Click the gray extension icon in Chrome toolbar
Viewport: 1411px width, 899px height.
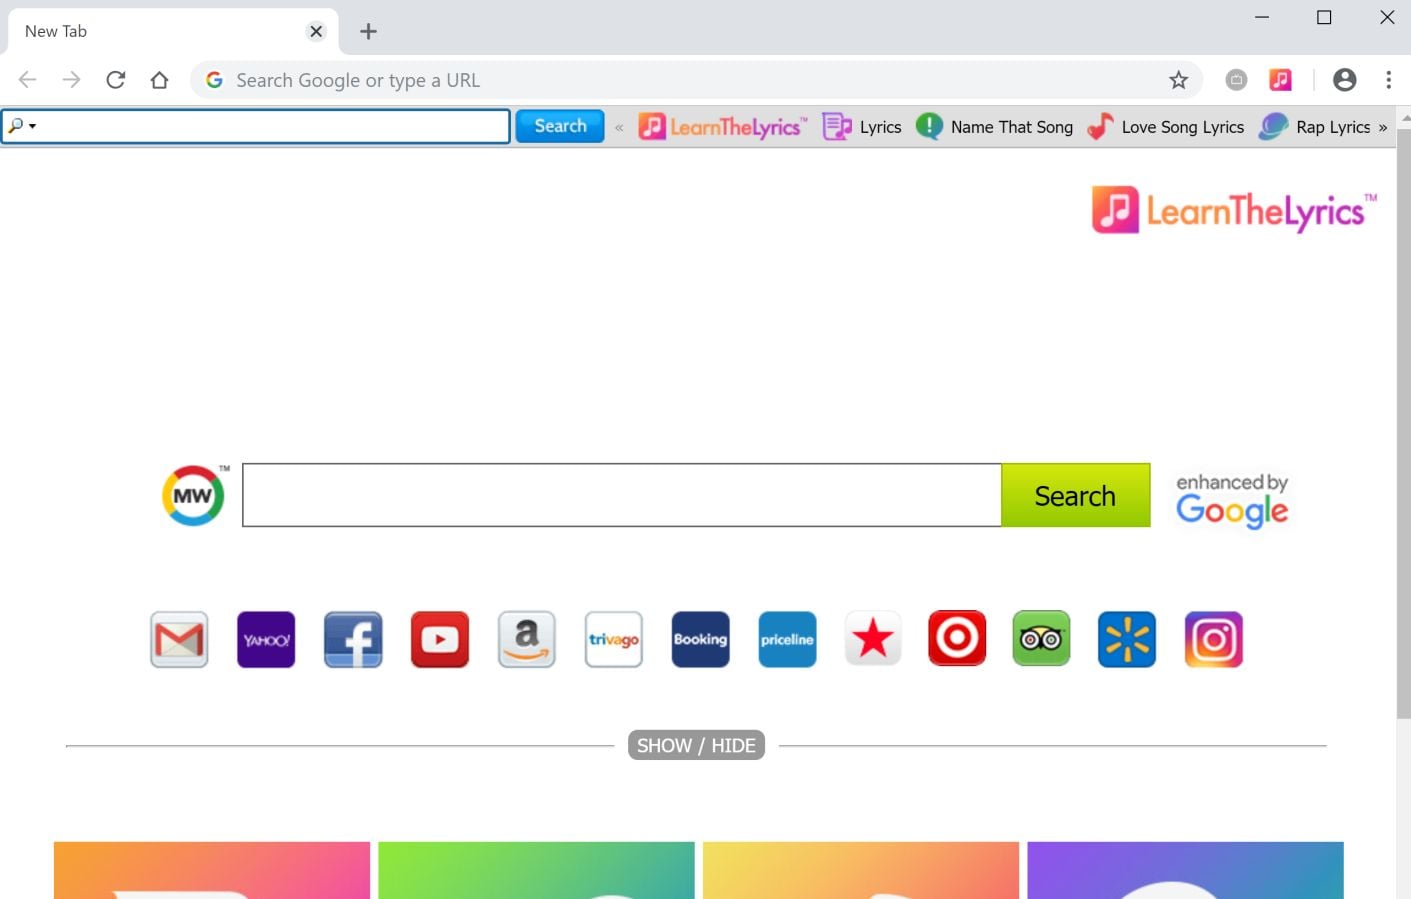click(1236, 80)
